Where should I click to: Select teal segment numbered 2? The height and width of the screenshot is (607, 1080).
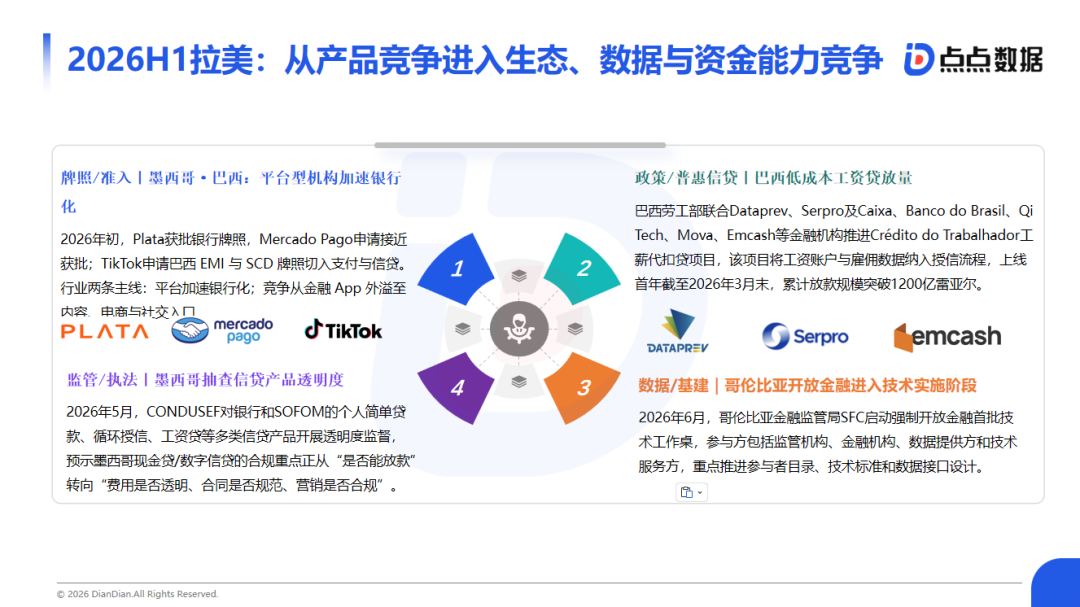(x=582, y=268)
